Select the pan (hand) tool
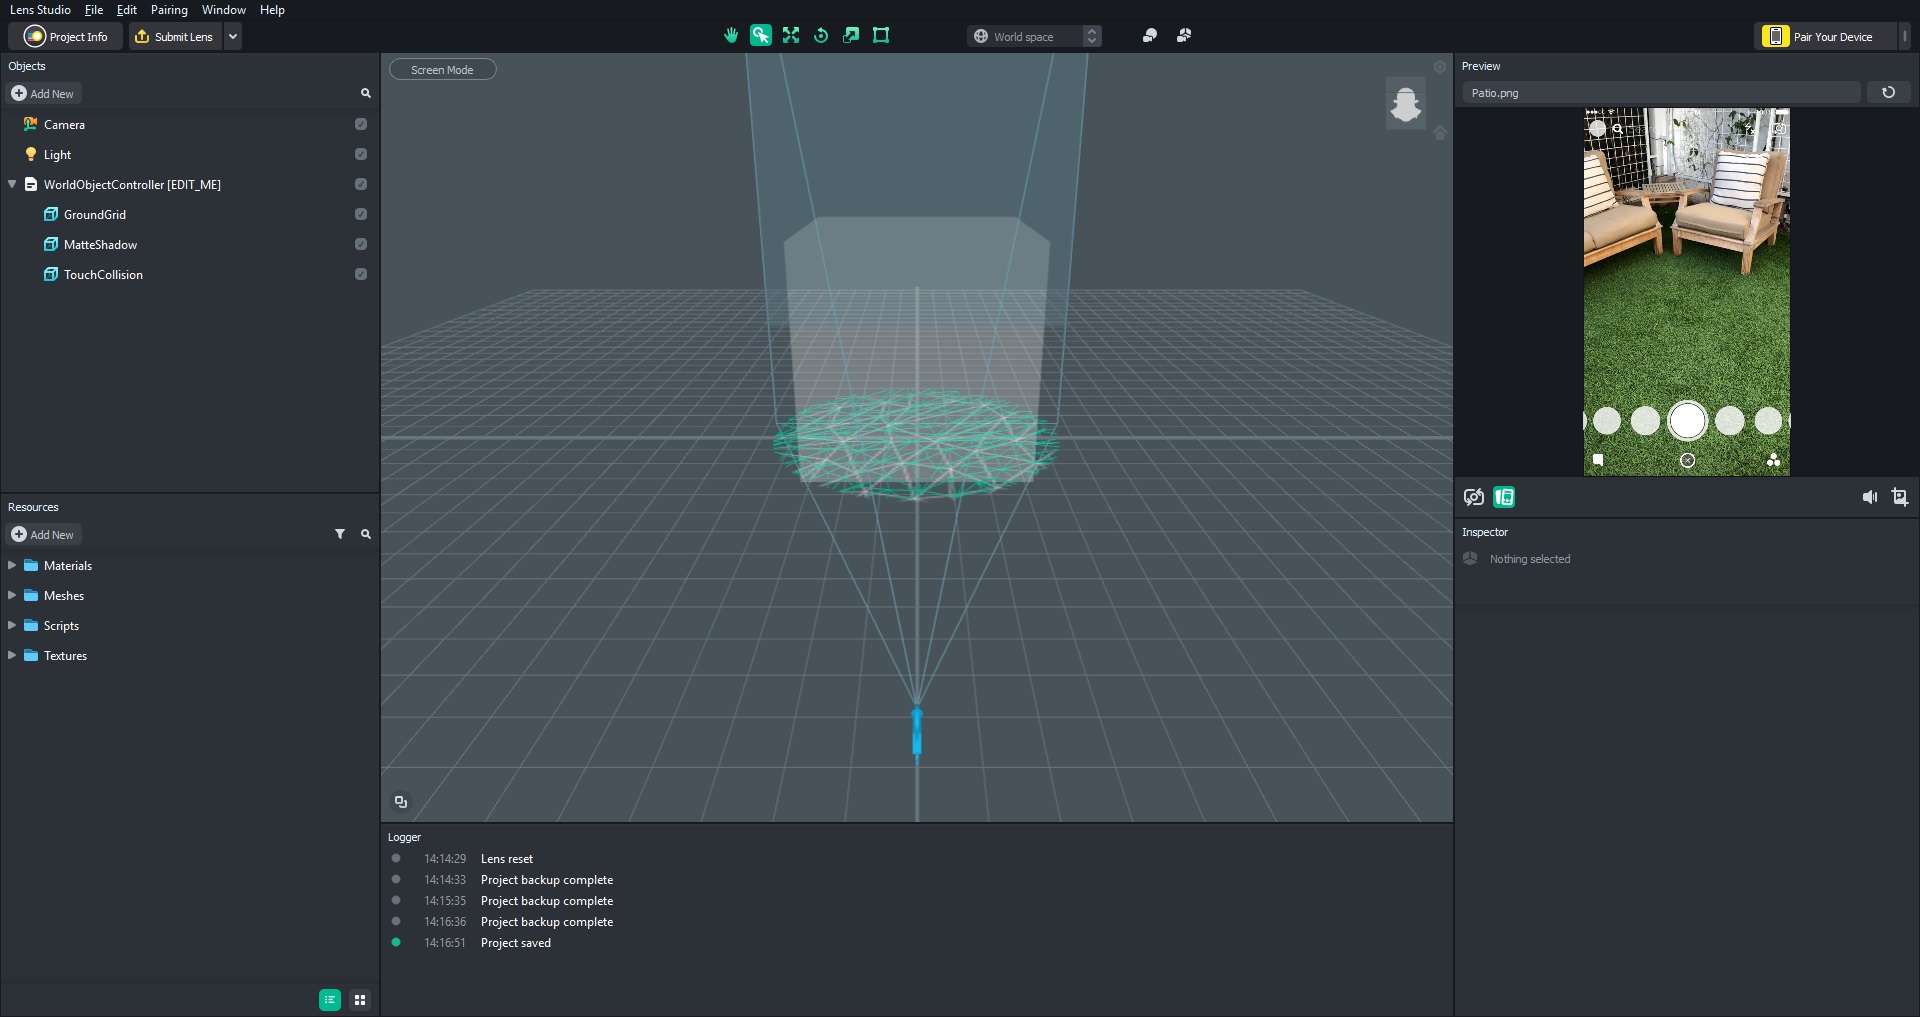Screen dimensions: 1920x1017 point(731,36)
